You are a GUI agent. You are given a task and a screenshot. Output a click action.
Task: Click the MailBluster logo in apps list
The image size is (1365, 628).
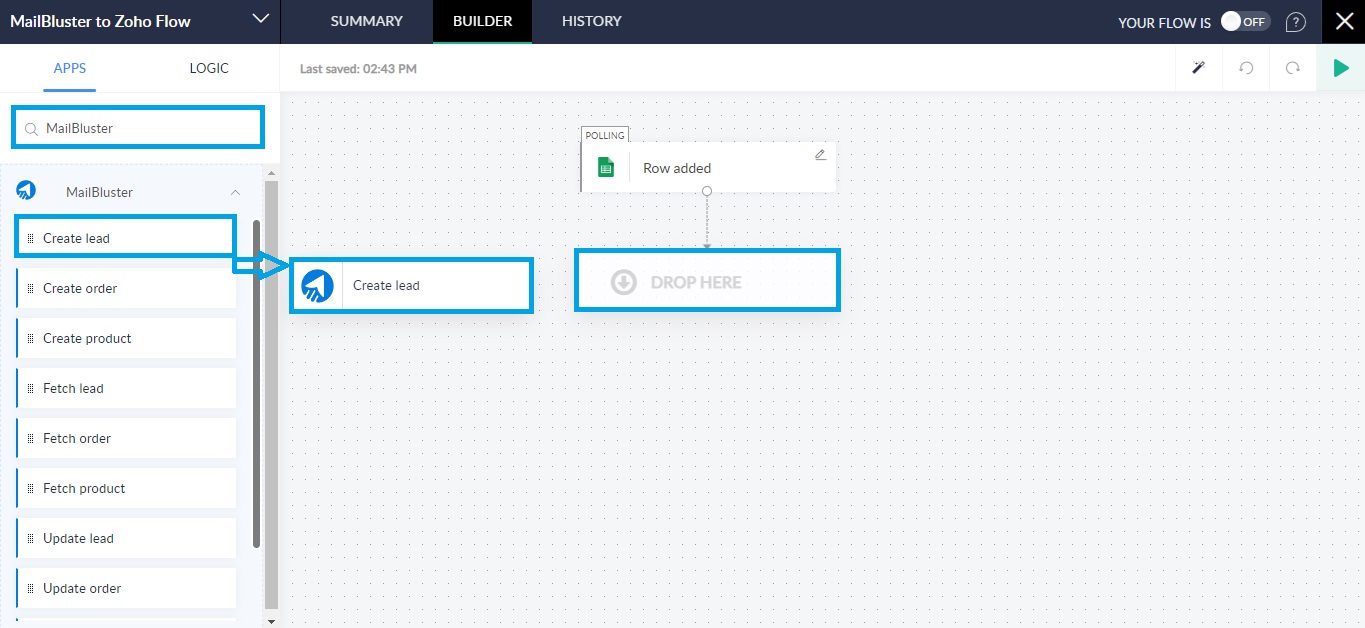[x=27, y=191]
